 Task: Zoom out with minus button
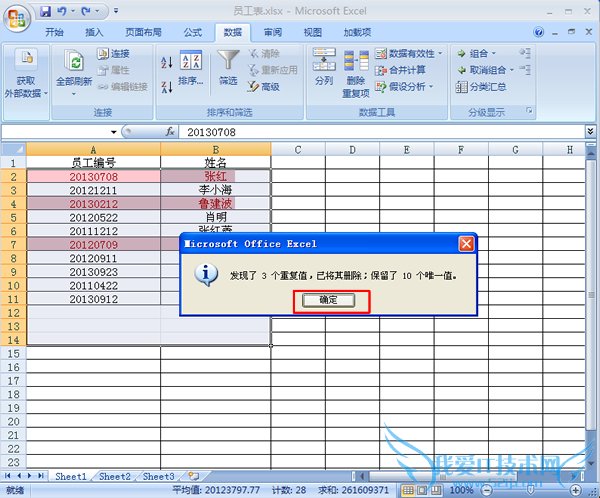pyautogui.click(x=486, y=490)
